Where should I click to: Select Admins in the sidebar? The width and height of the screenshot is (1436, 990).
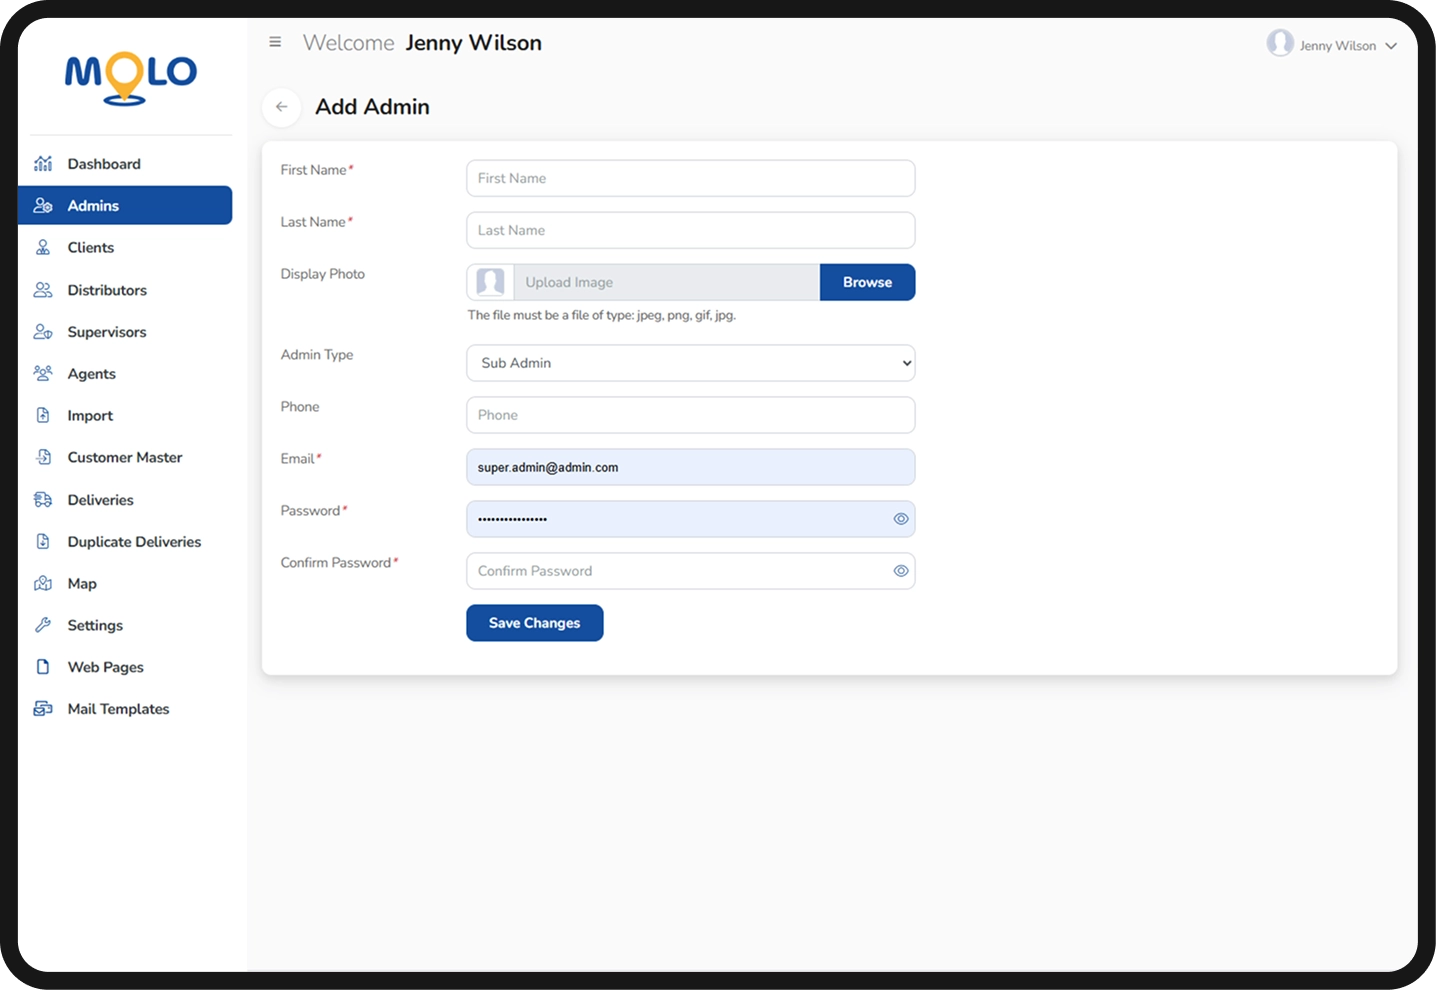(125, 205)
